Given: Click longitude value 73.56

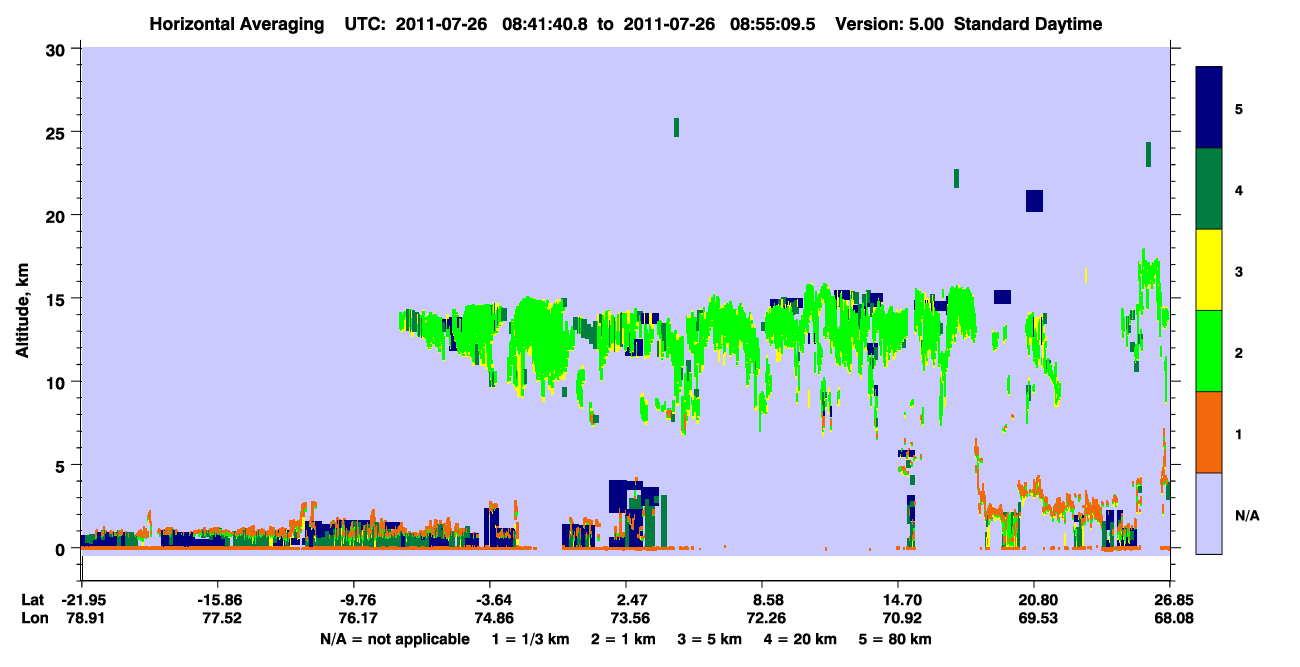Looking at the screenshot, I should click(x=629, y=618).
